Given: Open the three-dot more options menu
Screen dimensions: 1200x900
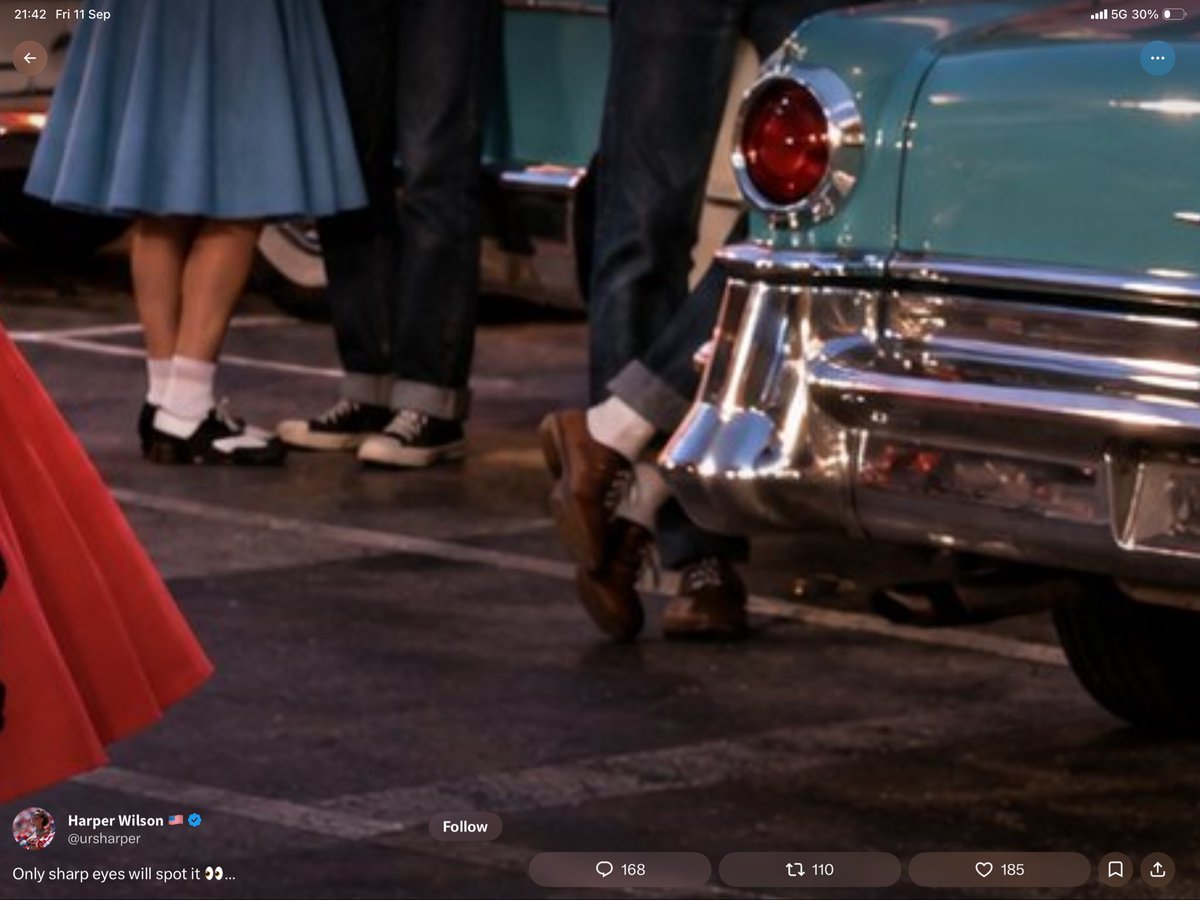Looking at the screenshot, I should coord(1157,58).
